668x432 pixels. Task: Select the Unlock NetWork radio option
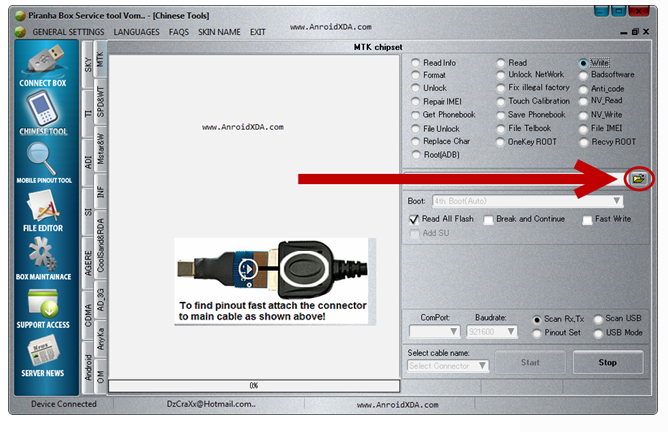click(501, 75)
